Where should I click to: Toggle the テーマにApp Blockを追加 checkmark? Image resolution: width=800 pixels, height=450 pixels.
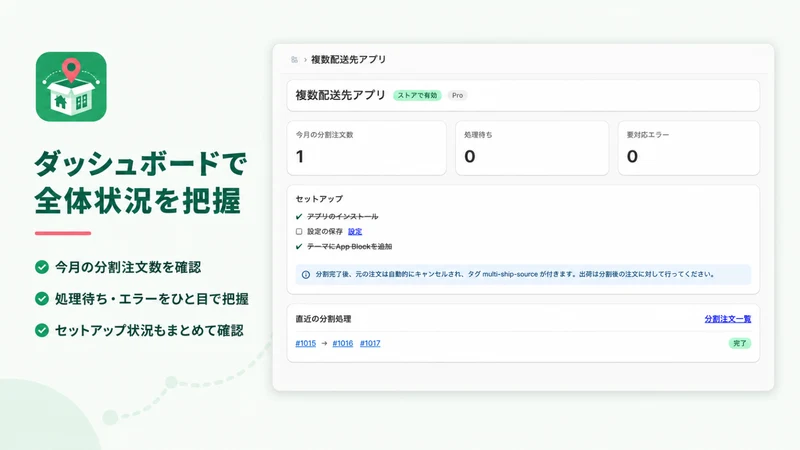(299, 246)
